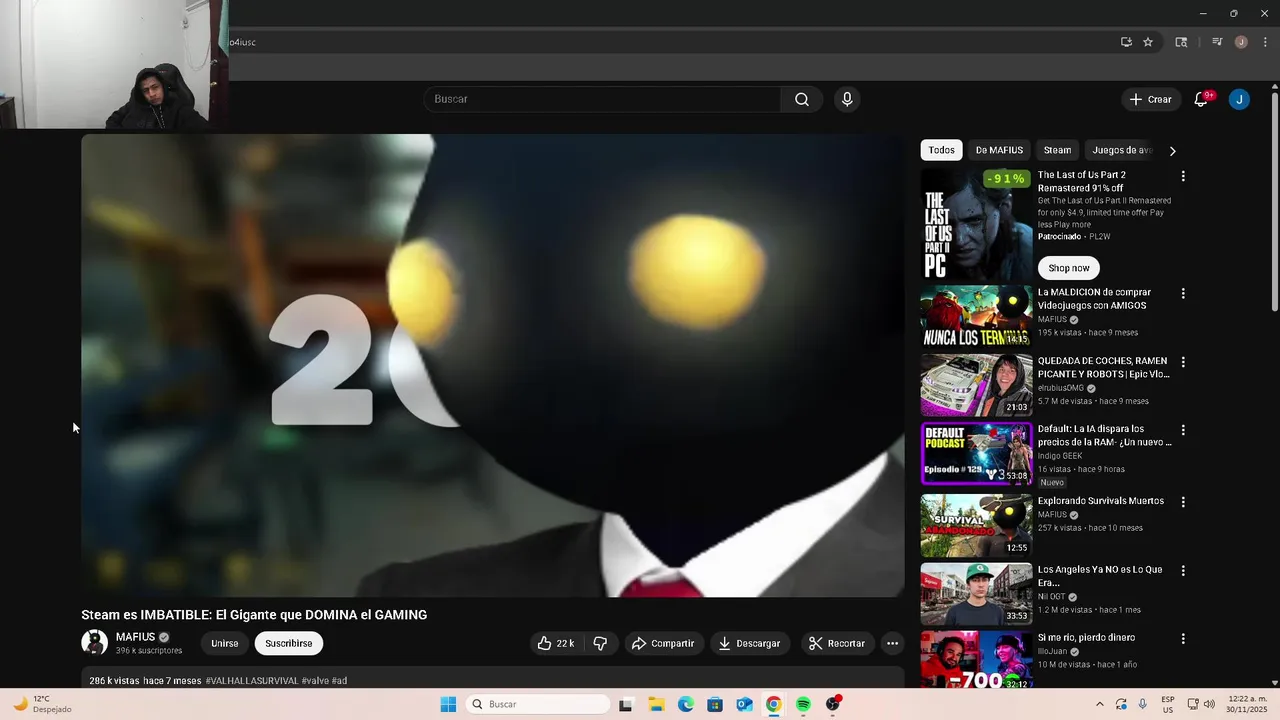Screen dimensions: 1280x720
Task: Open Task View in taskbar
Action: (x=626, y=704)
